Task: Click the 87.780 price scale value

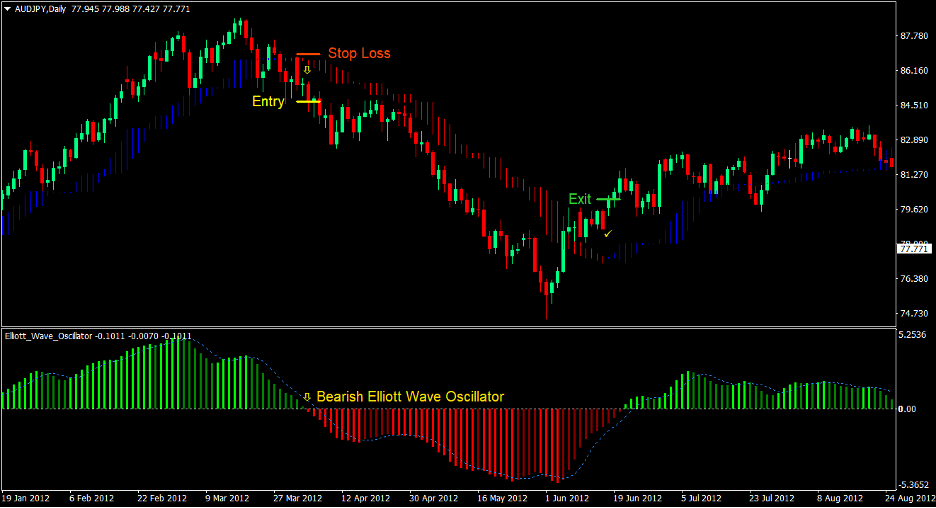Action: pyautogui.click(x=914, y=36)
